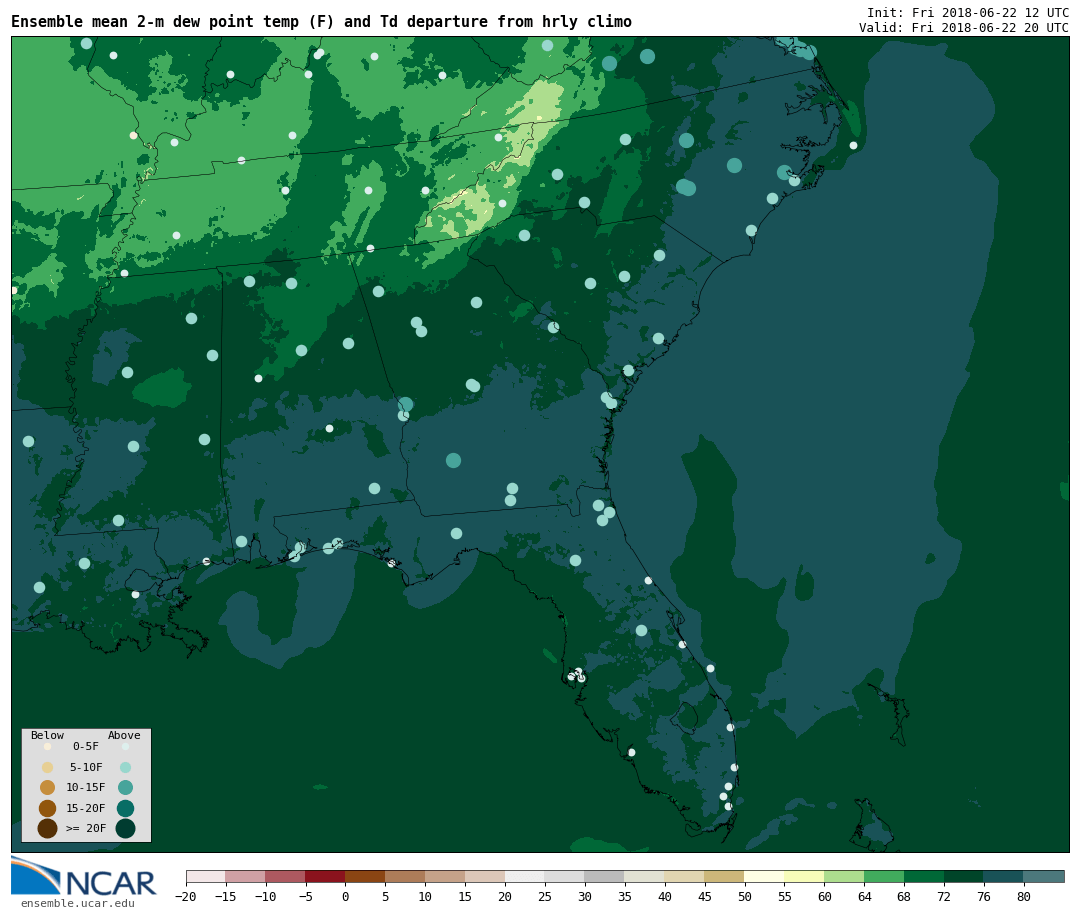Image resolution: width=1080 pixels, height=915 pixels.
Task: Pick the colorbar swatch between -10 and -5
Action: (x=285, y=876)
